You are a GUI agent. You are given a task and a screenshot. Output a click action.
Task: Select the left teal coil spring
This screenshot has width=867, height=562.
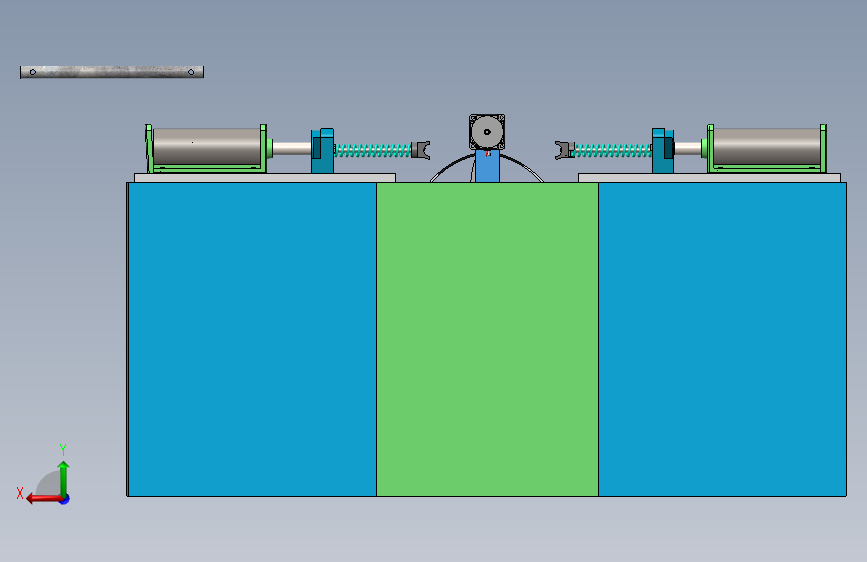coord(373,150)
